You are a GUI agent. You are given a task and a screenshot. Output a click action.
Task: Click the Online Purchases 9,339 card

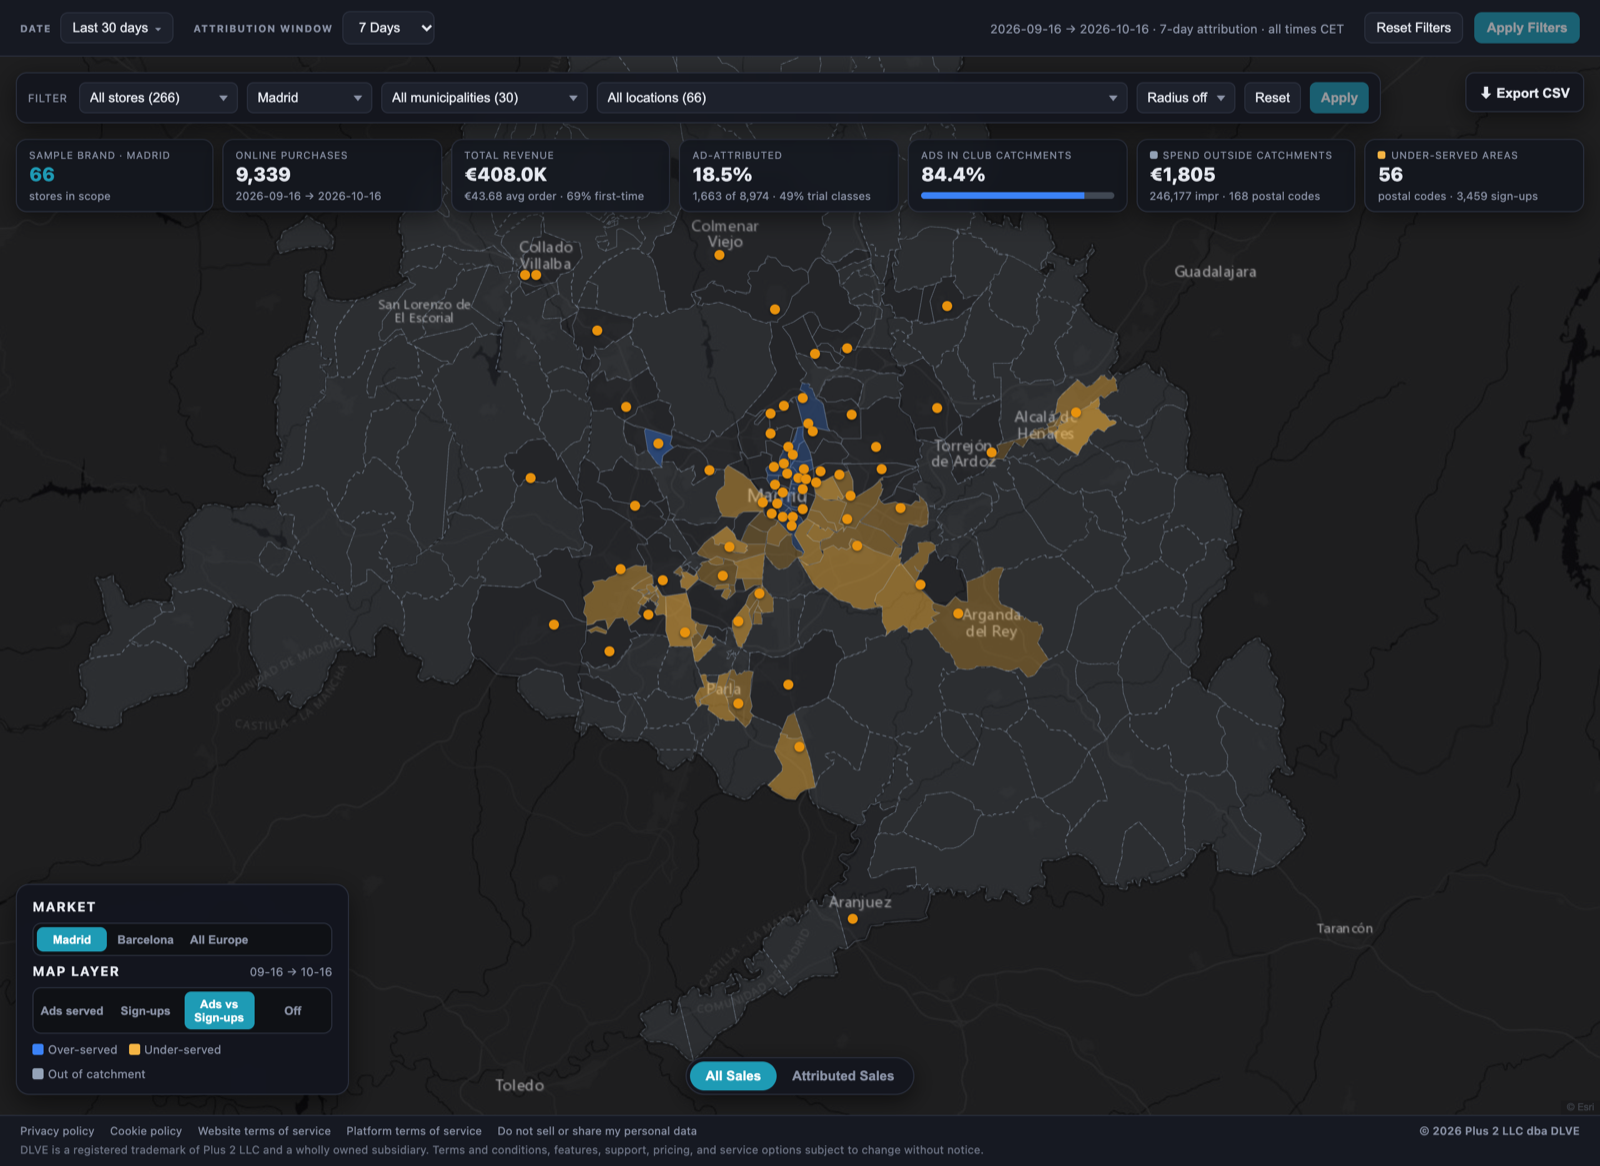point(332,175)
